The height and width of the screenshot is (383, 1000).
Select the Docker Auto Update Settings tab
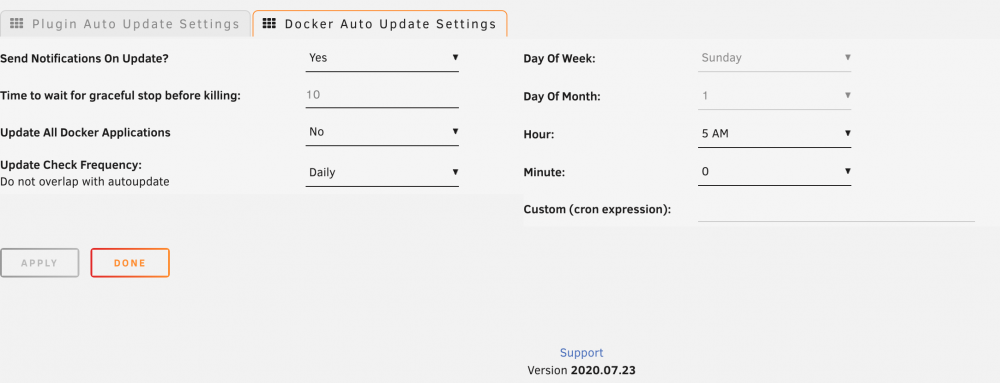tap(380, 24)
